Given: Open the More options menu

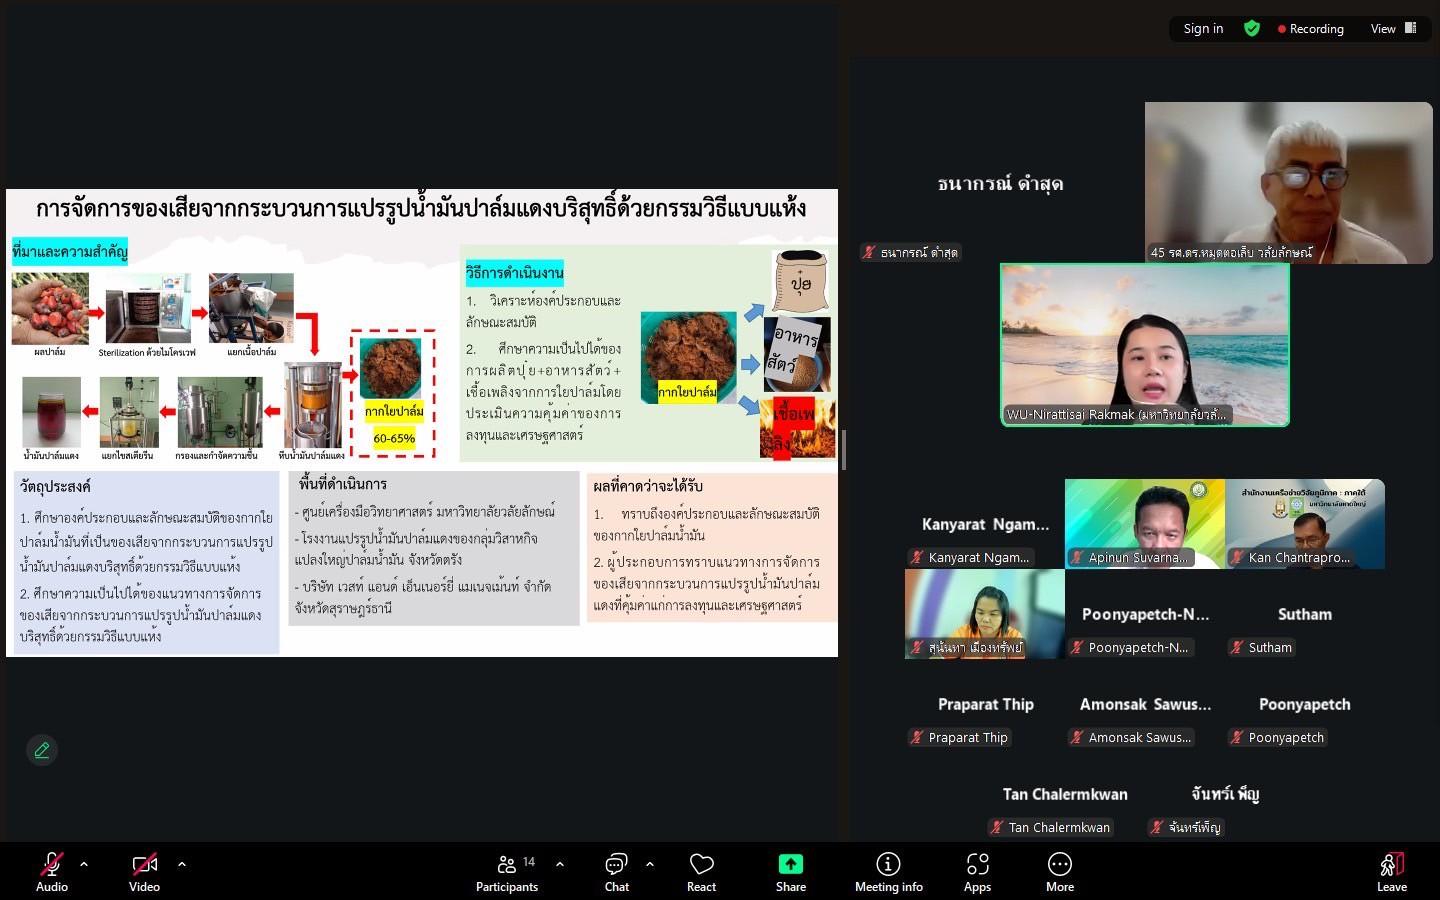Looking at the screenshot, I should pos(1059,870).
